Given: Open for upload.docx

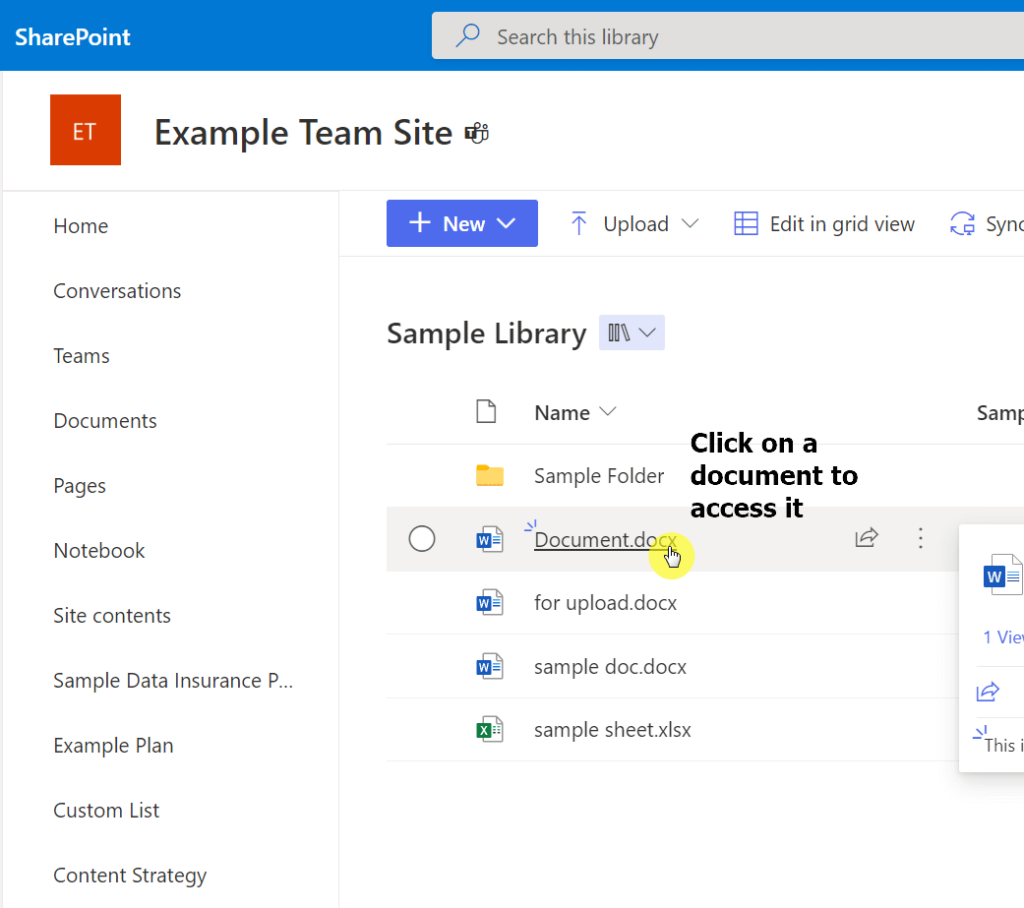Looking at the screenshot, I should (605, 603).
